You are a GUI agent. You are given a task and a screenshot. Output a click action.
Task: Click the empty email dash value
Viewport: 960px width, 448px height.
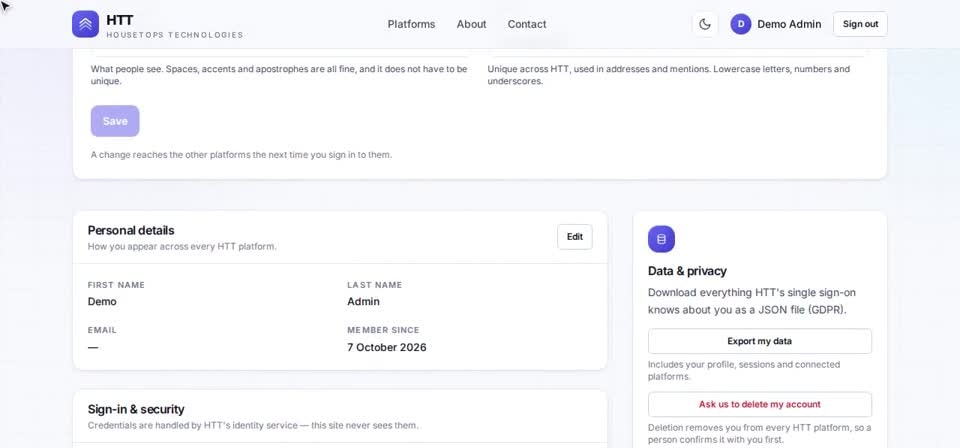(93, 347)
